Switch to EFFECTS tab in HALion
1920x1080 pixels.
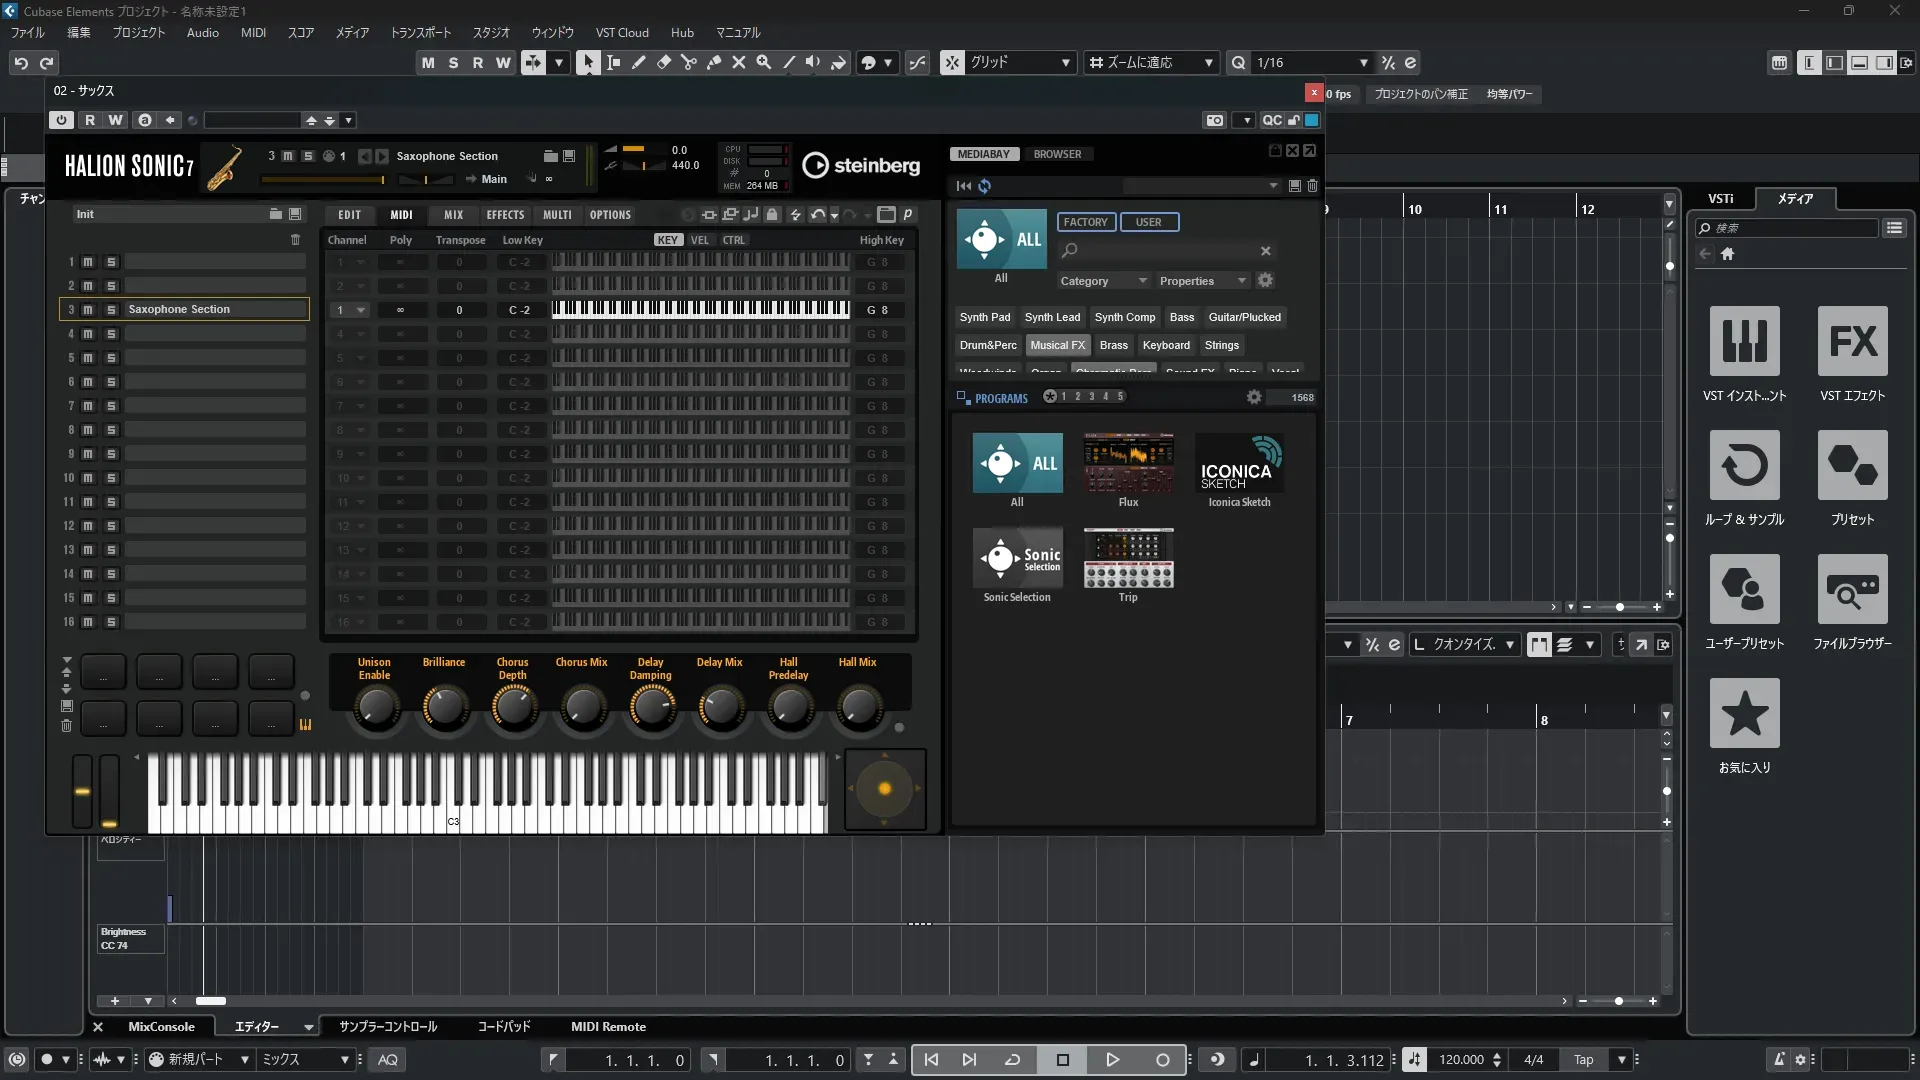[505, 215]
